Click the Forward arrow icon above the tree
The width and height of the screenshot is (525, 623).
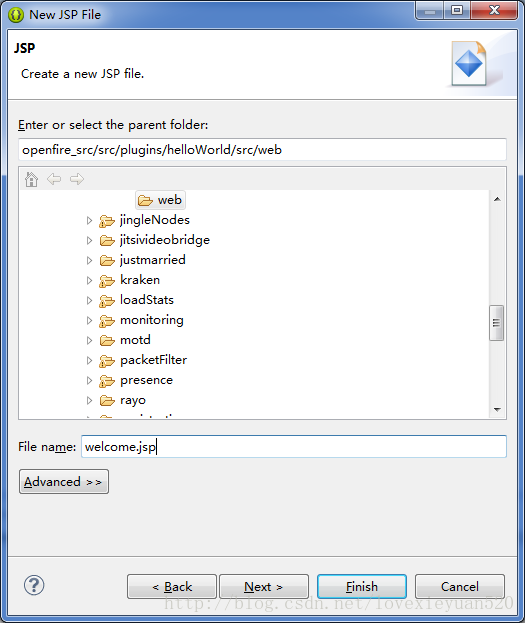(77, 179)
